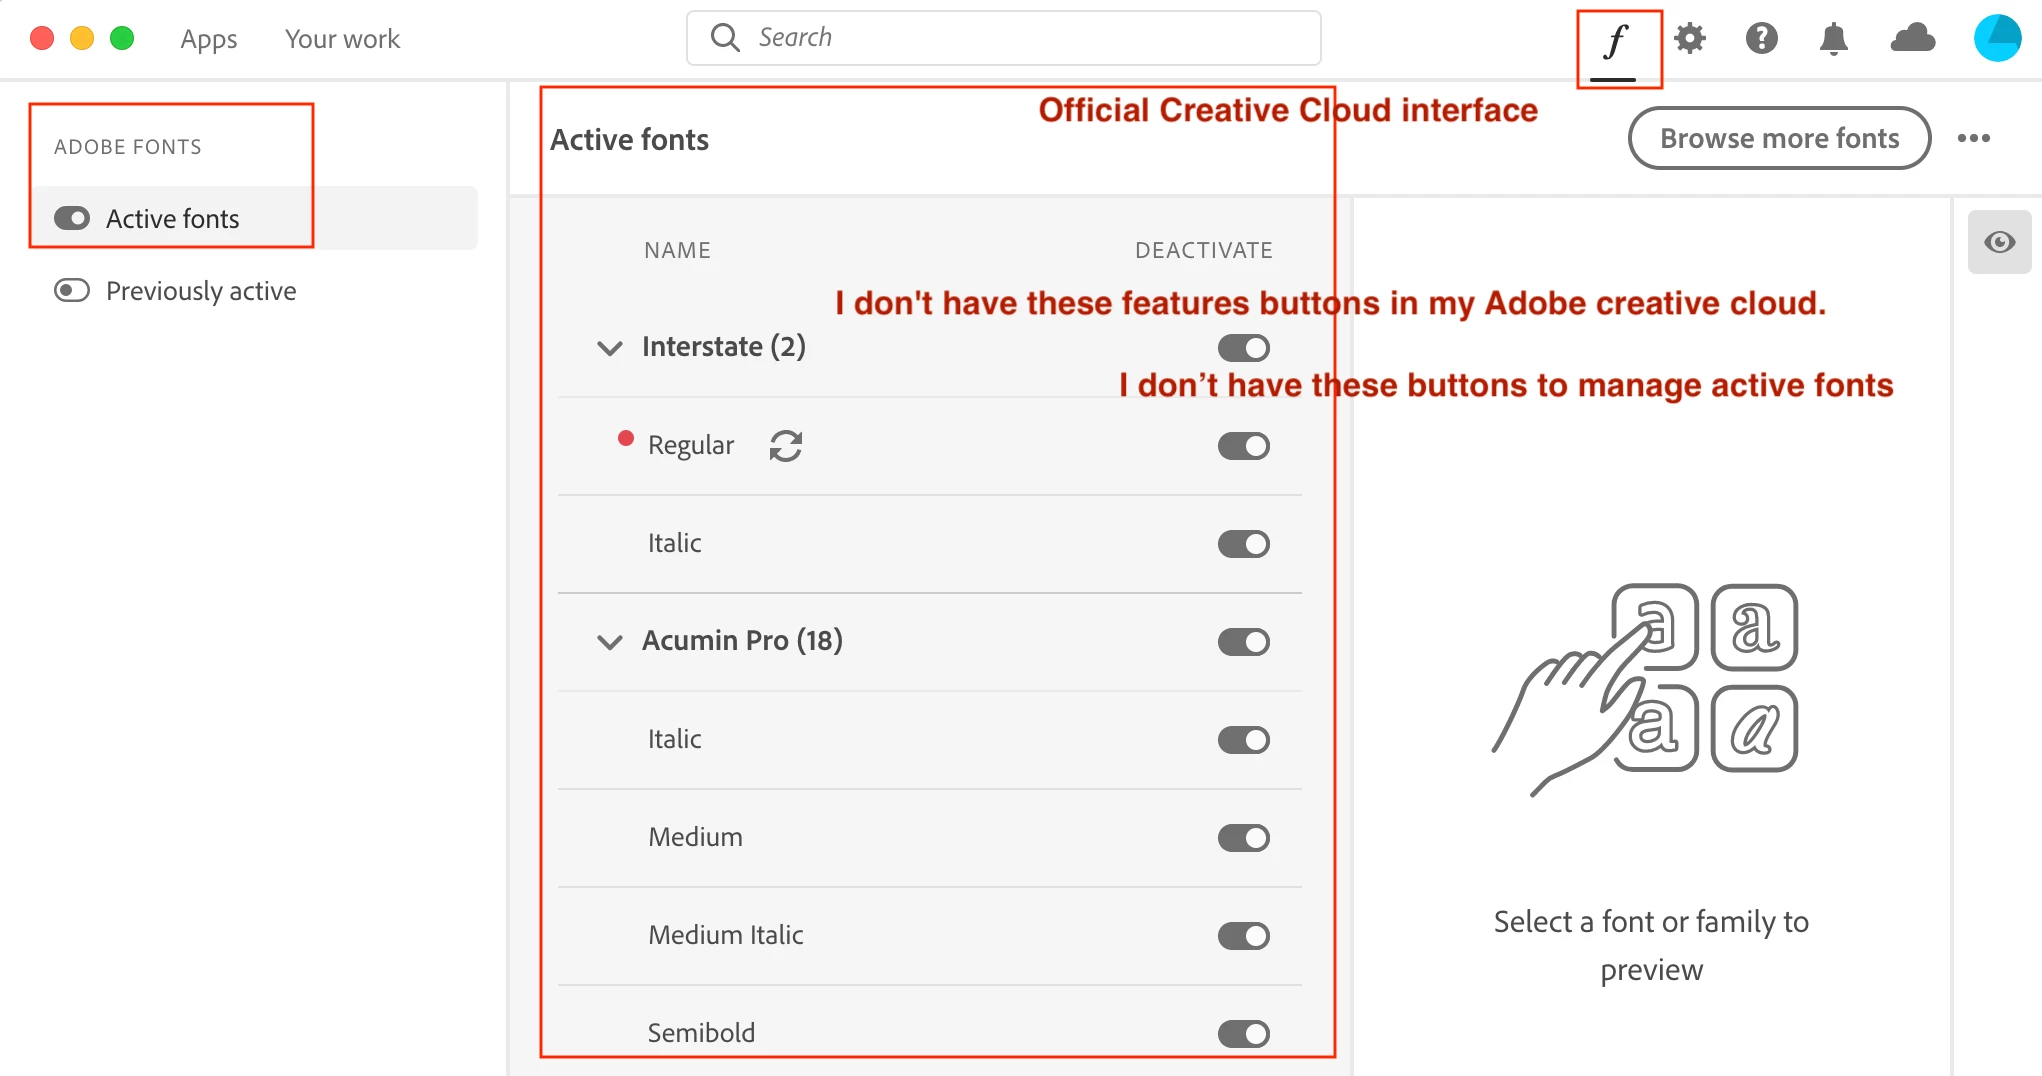The image size is (2042, 1076).
Task: Open the Fonts panel via the f icon
Action: (x=1616, y=44)
